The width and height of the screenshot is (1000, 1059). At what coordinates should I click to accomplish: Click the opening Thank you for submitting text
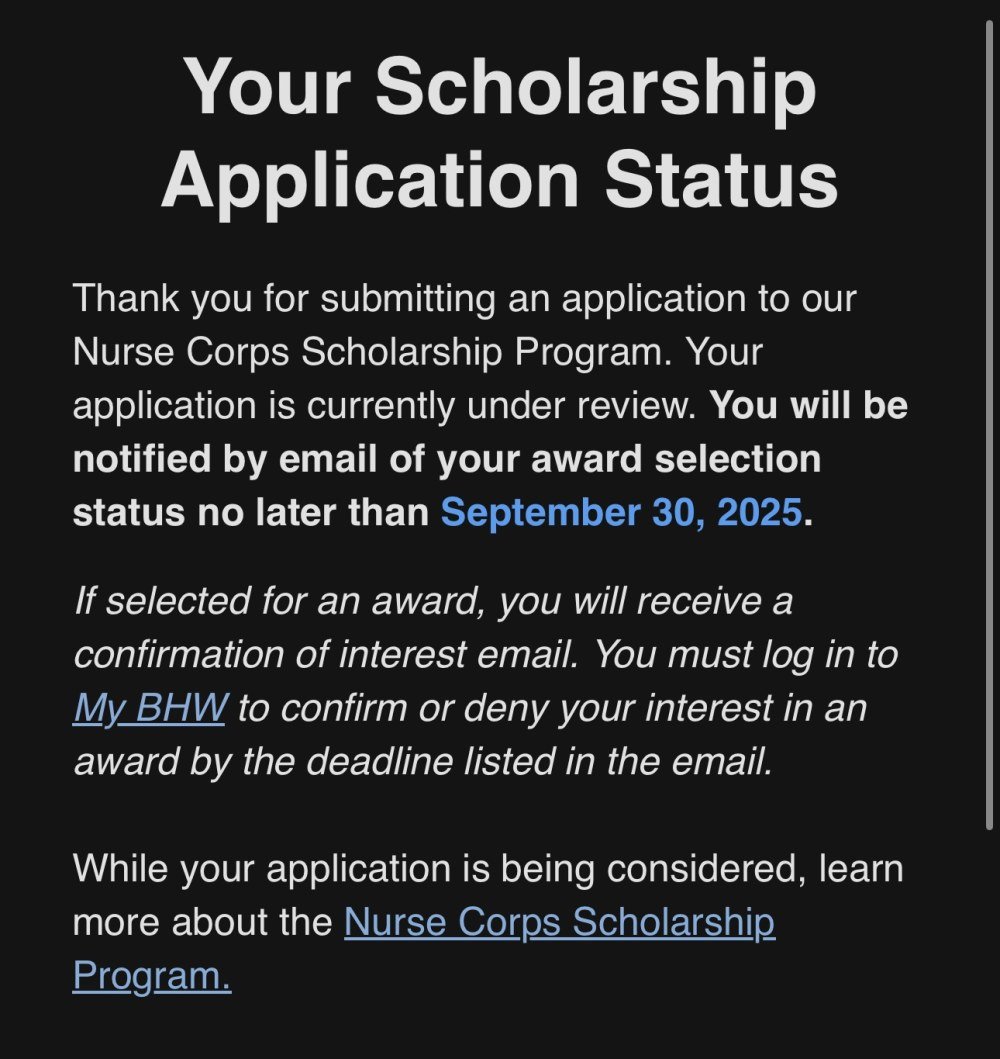[x=284, y=299]
